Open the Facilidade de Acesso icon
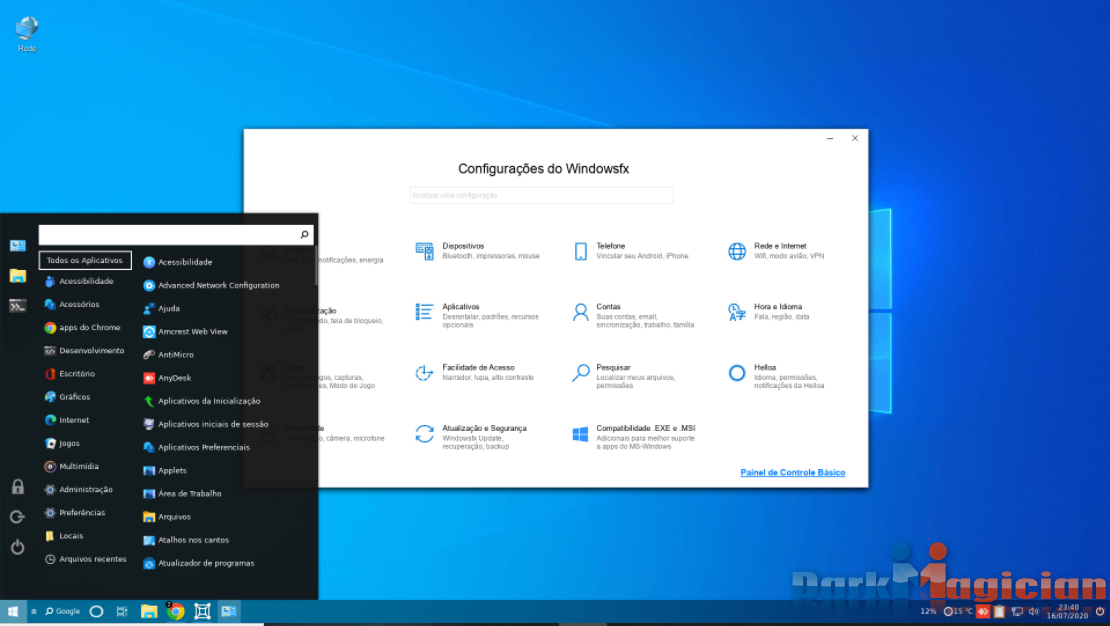 click(424, 372)
